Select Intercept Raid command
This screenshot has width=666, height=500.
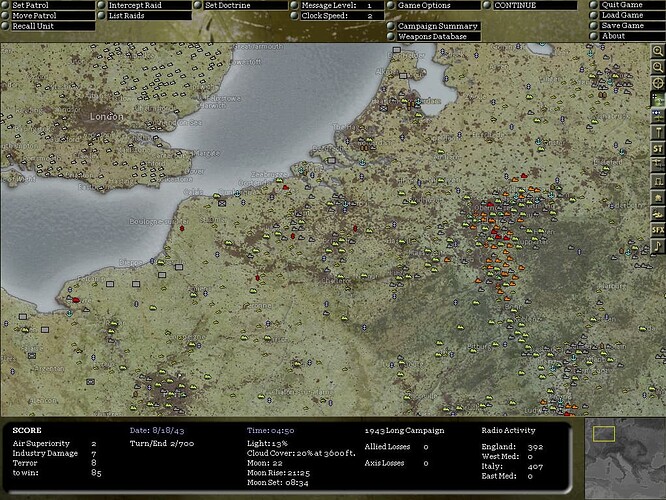144,5
